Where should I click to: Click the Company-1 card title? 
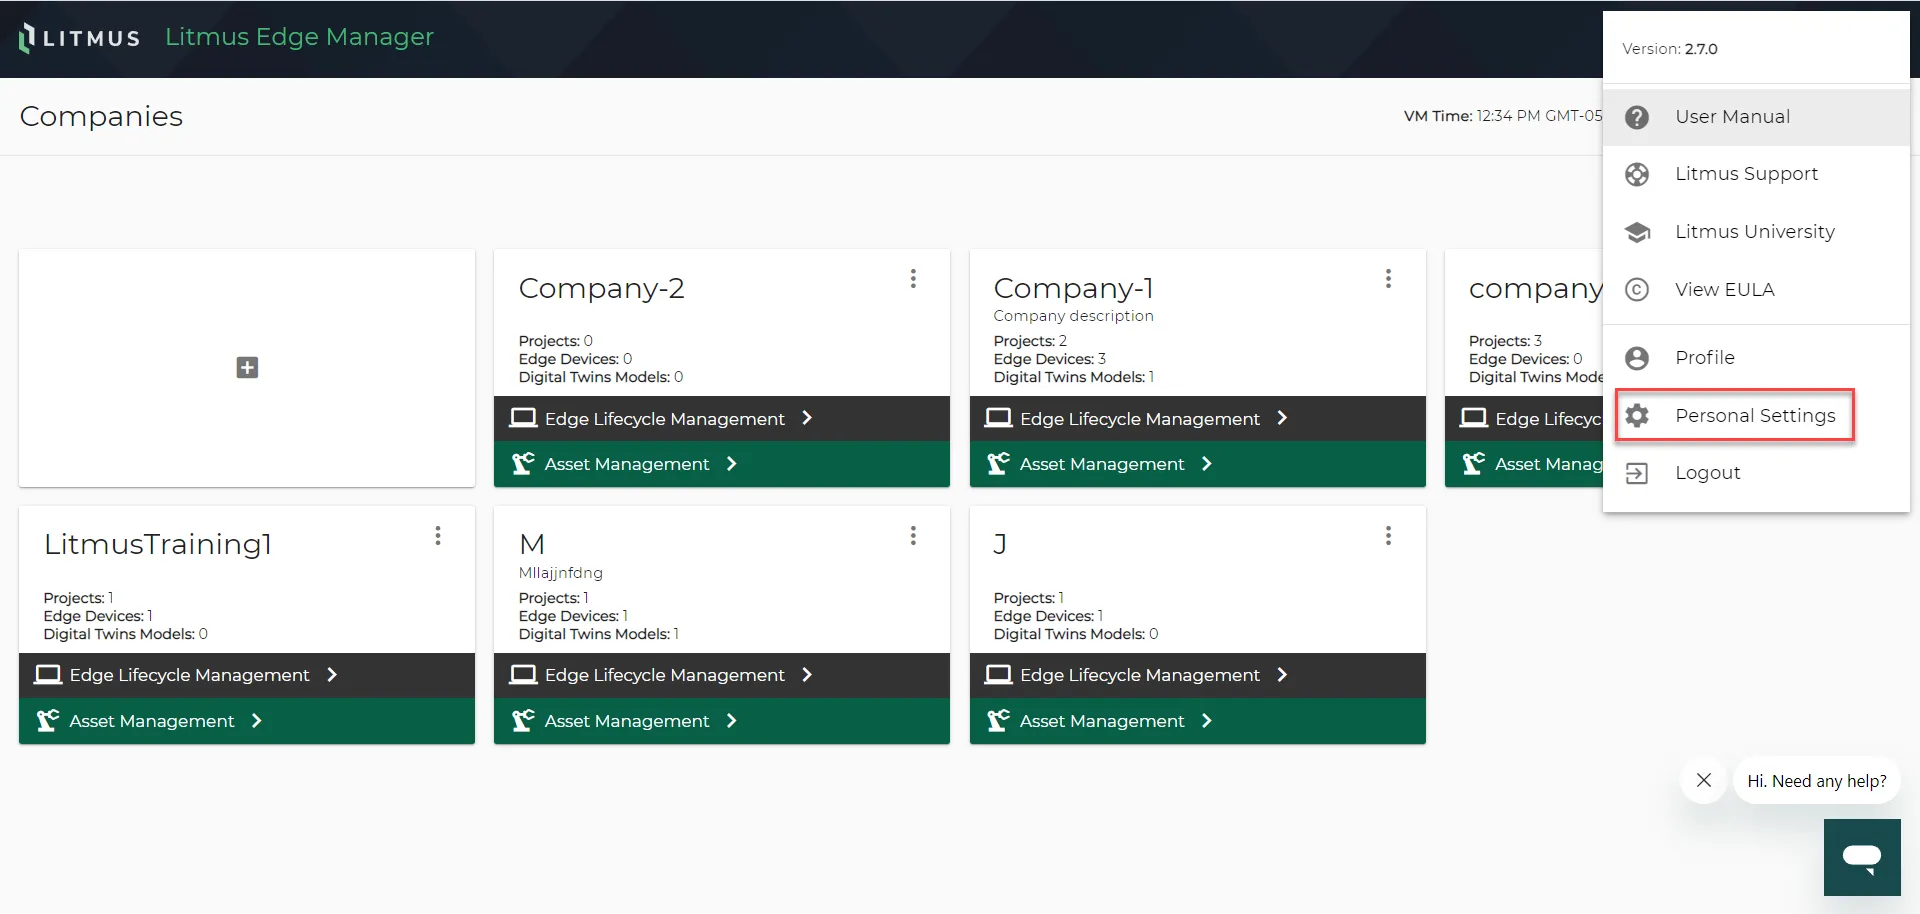click(1074, 288)
